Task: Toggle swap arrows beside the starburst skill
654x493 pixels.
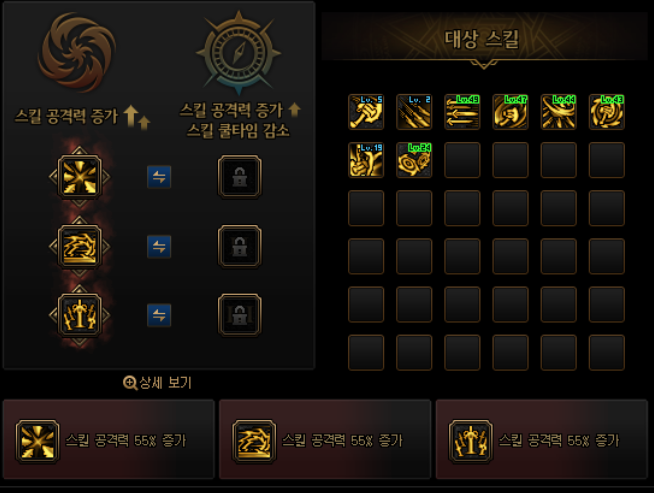Action: point(159,177)
